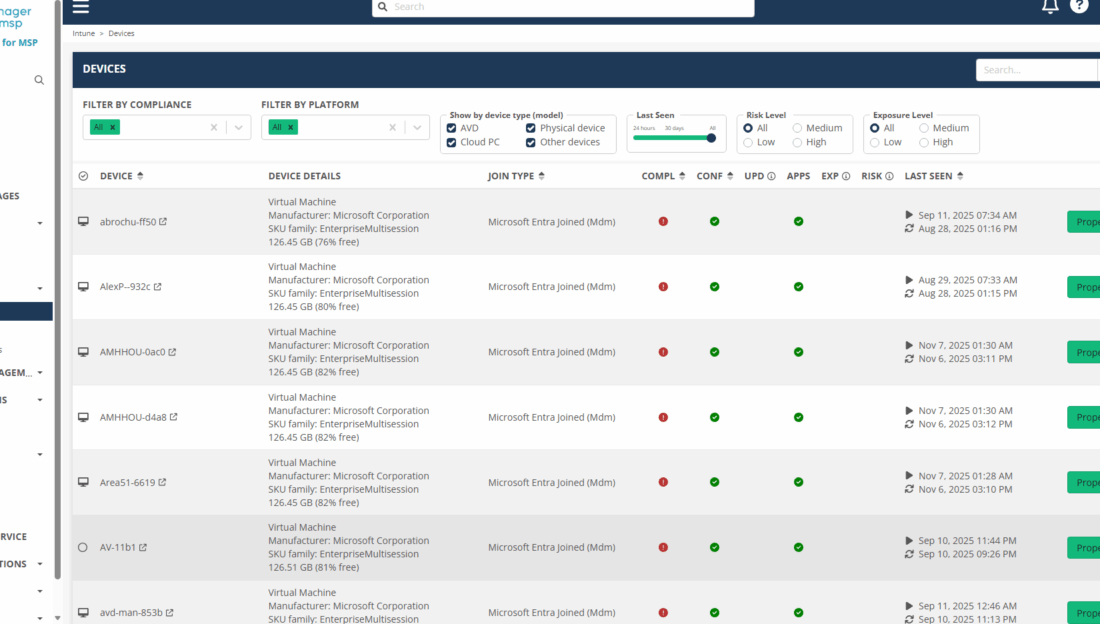Expand the Filter by Compliance dropdown
This screenshot has height=624, width=1100.
click(x=238, y=127)
